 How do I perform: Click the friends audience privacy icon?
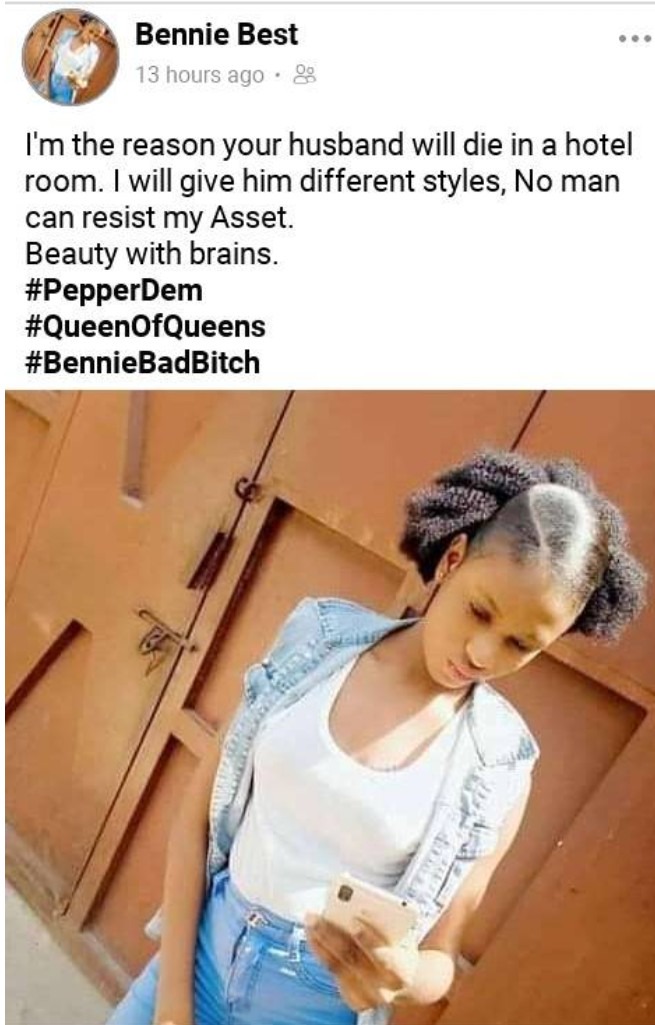point(304,75)
